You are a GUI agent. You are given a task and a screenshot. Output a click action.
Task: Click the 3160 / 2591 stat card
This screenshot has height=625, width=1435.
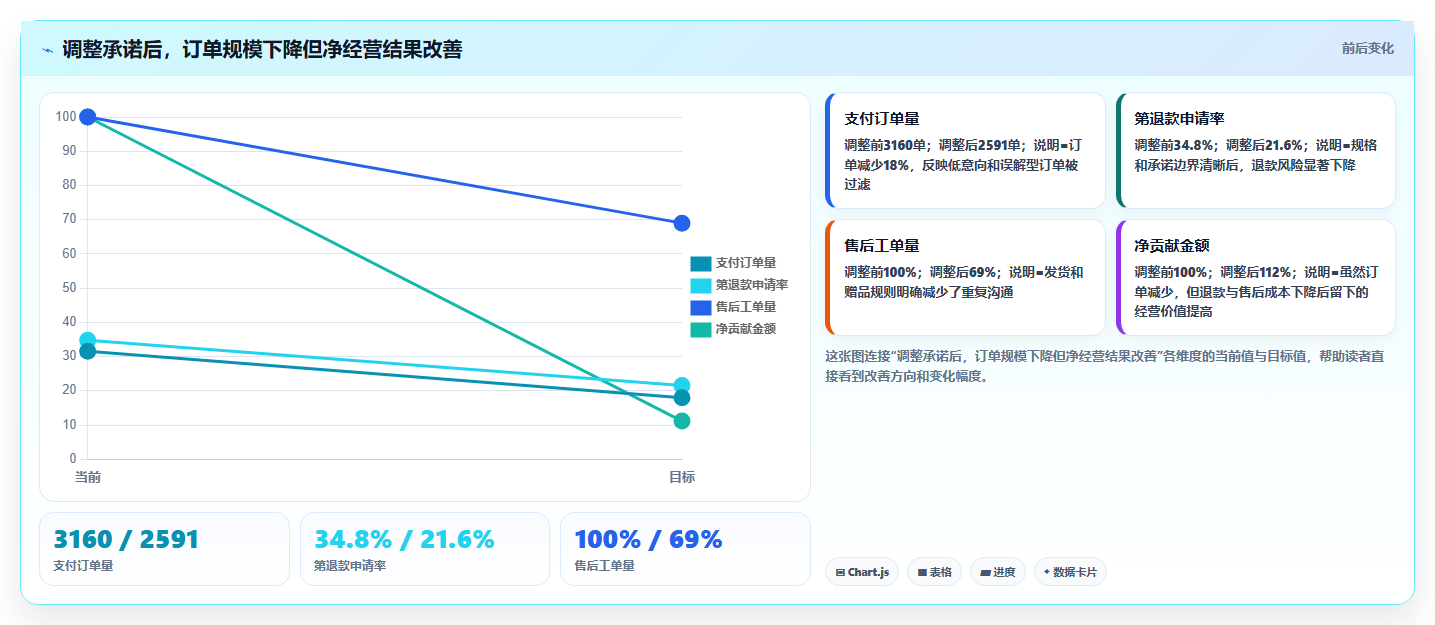click(164, 549)
